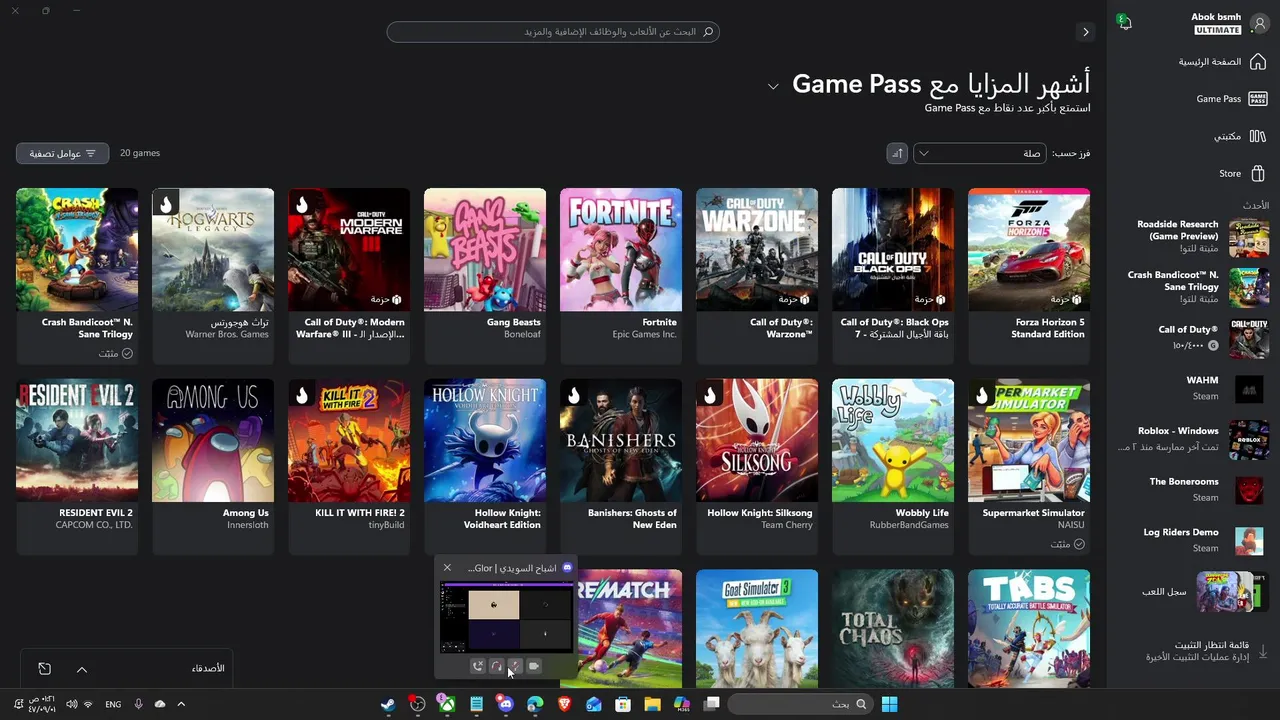Switch ENG input language indicator
Image resolution: width=1280 pixels, height=720 pixels.
click(x=113, y=704)
